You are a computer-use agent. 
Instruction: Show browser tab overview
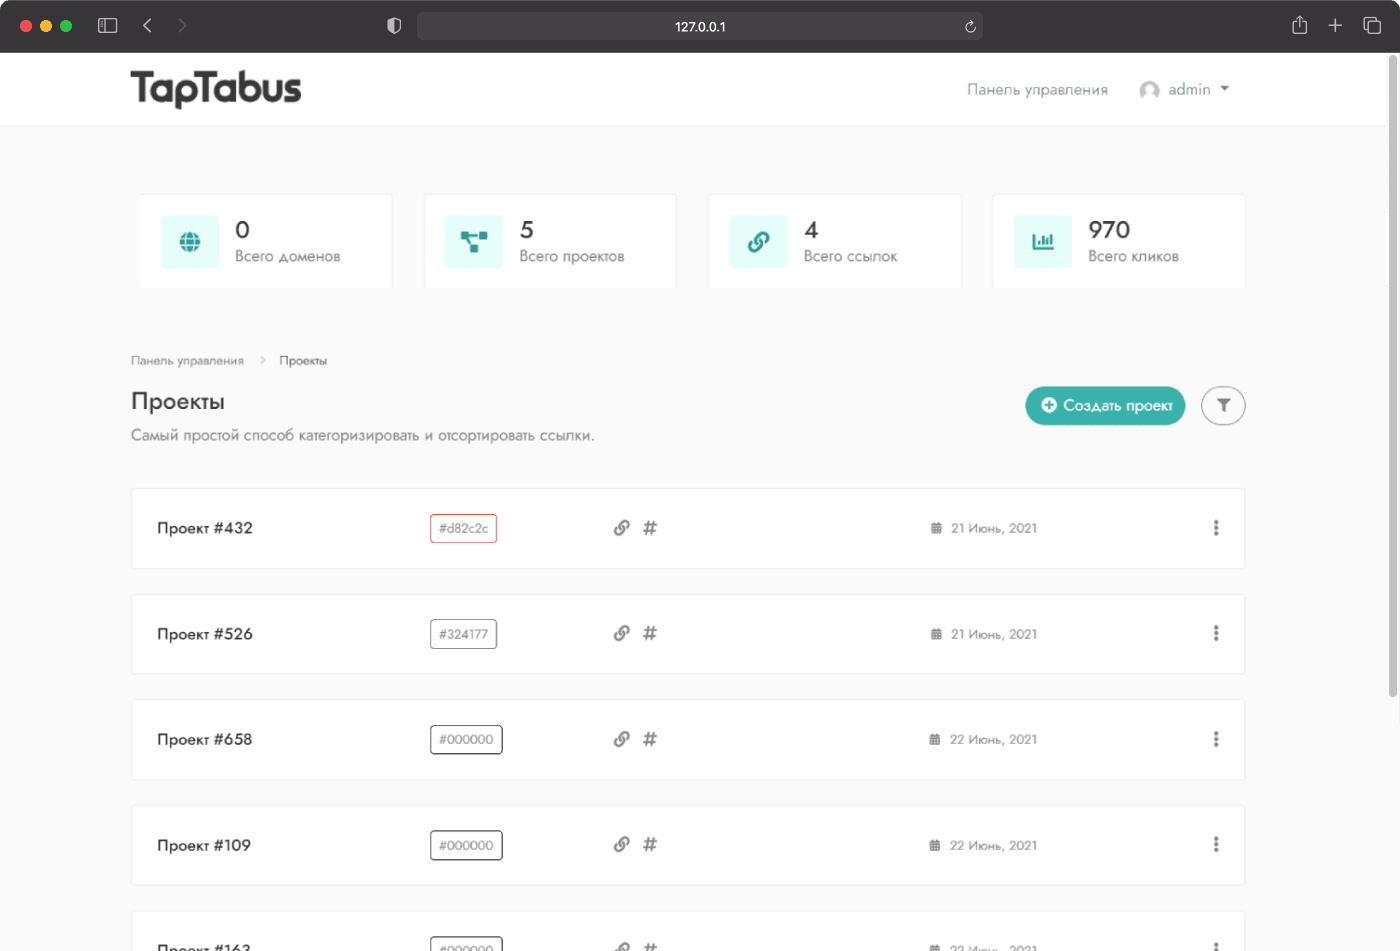coord(1372,25)
